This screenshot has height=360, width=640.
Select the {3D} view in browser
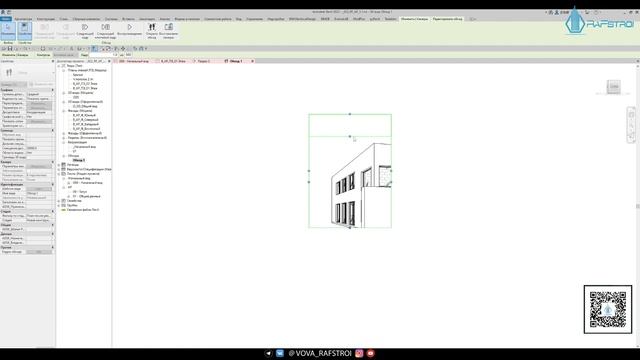point(76,97)
